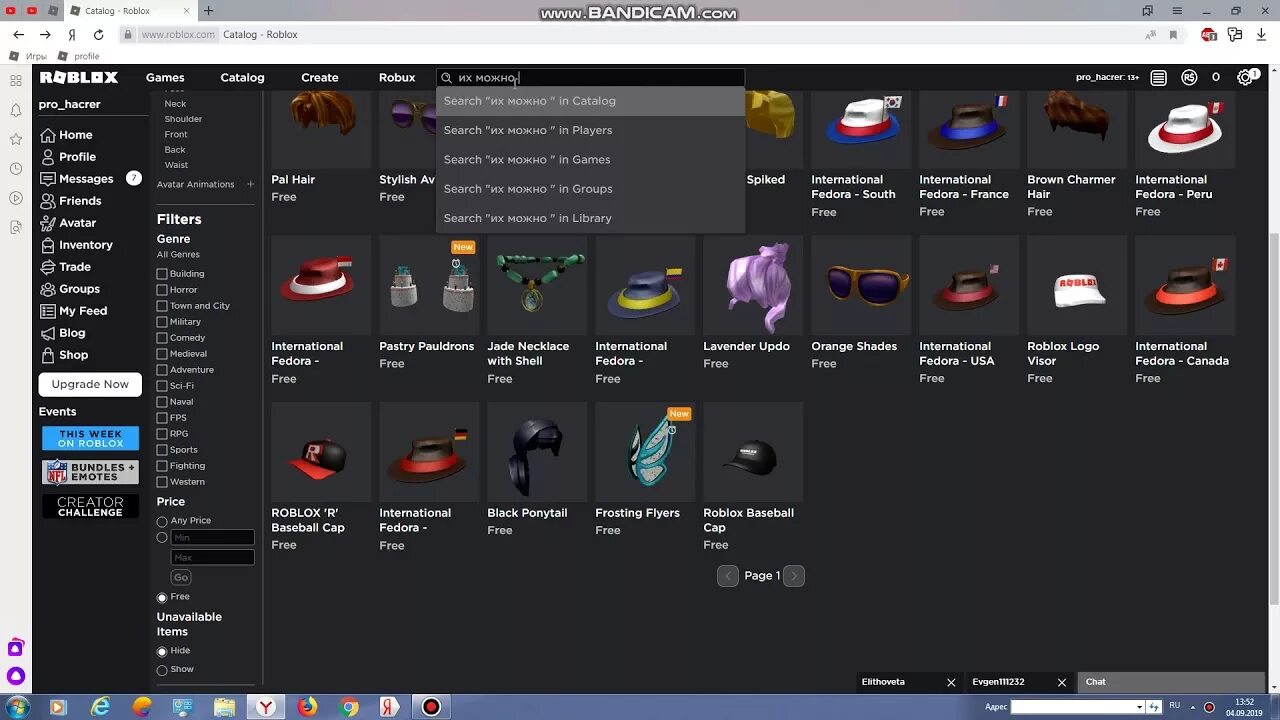This screenshot has width=1280, height=720.
Task: Open the This Week on Roblox banner
Action: pyautogui.click(x=90, y=439)
